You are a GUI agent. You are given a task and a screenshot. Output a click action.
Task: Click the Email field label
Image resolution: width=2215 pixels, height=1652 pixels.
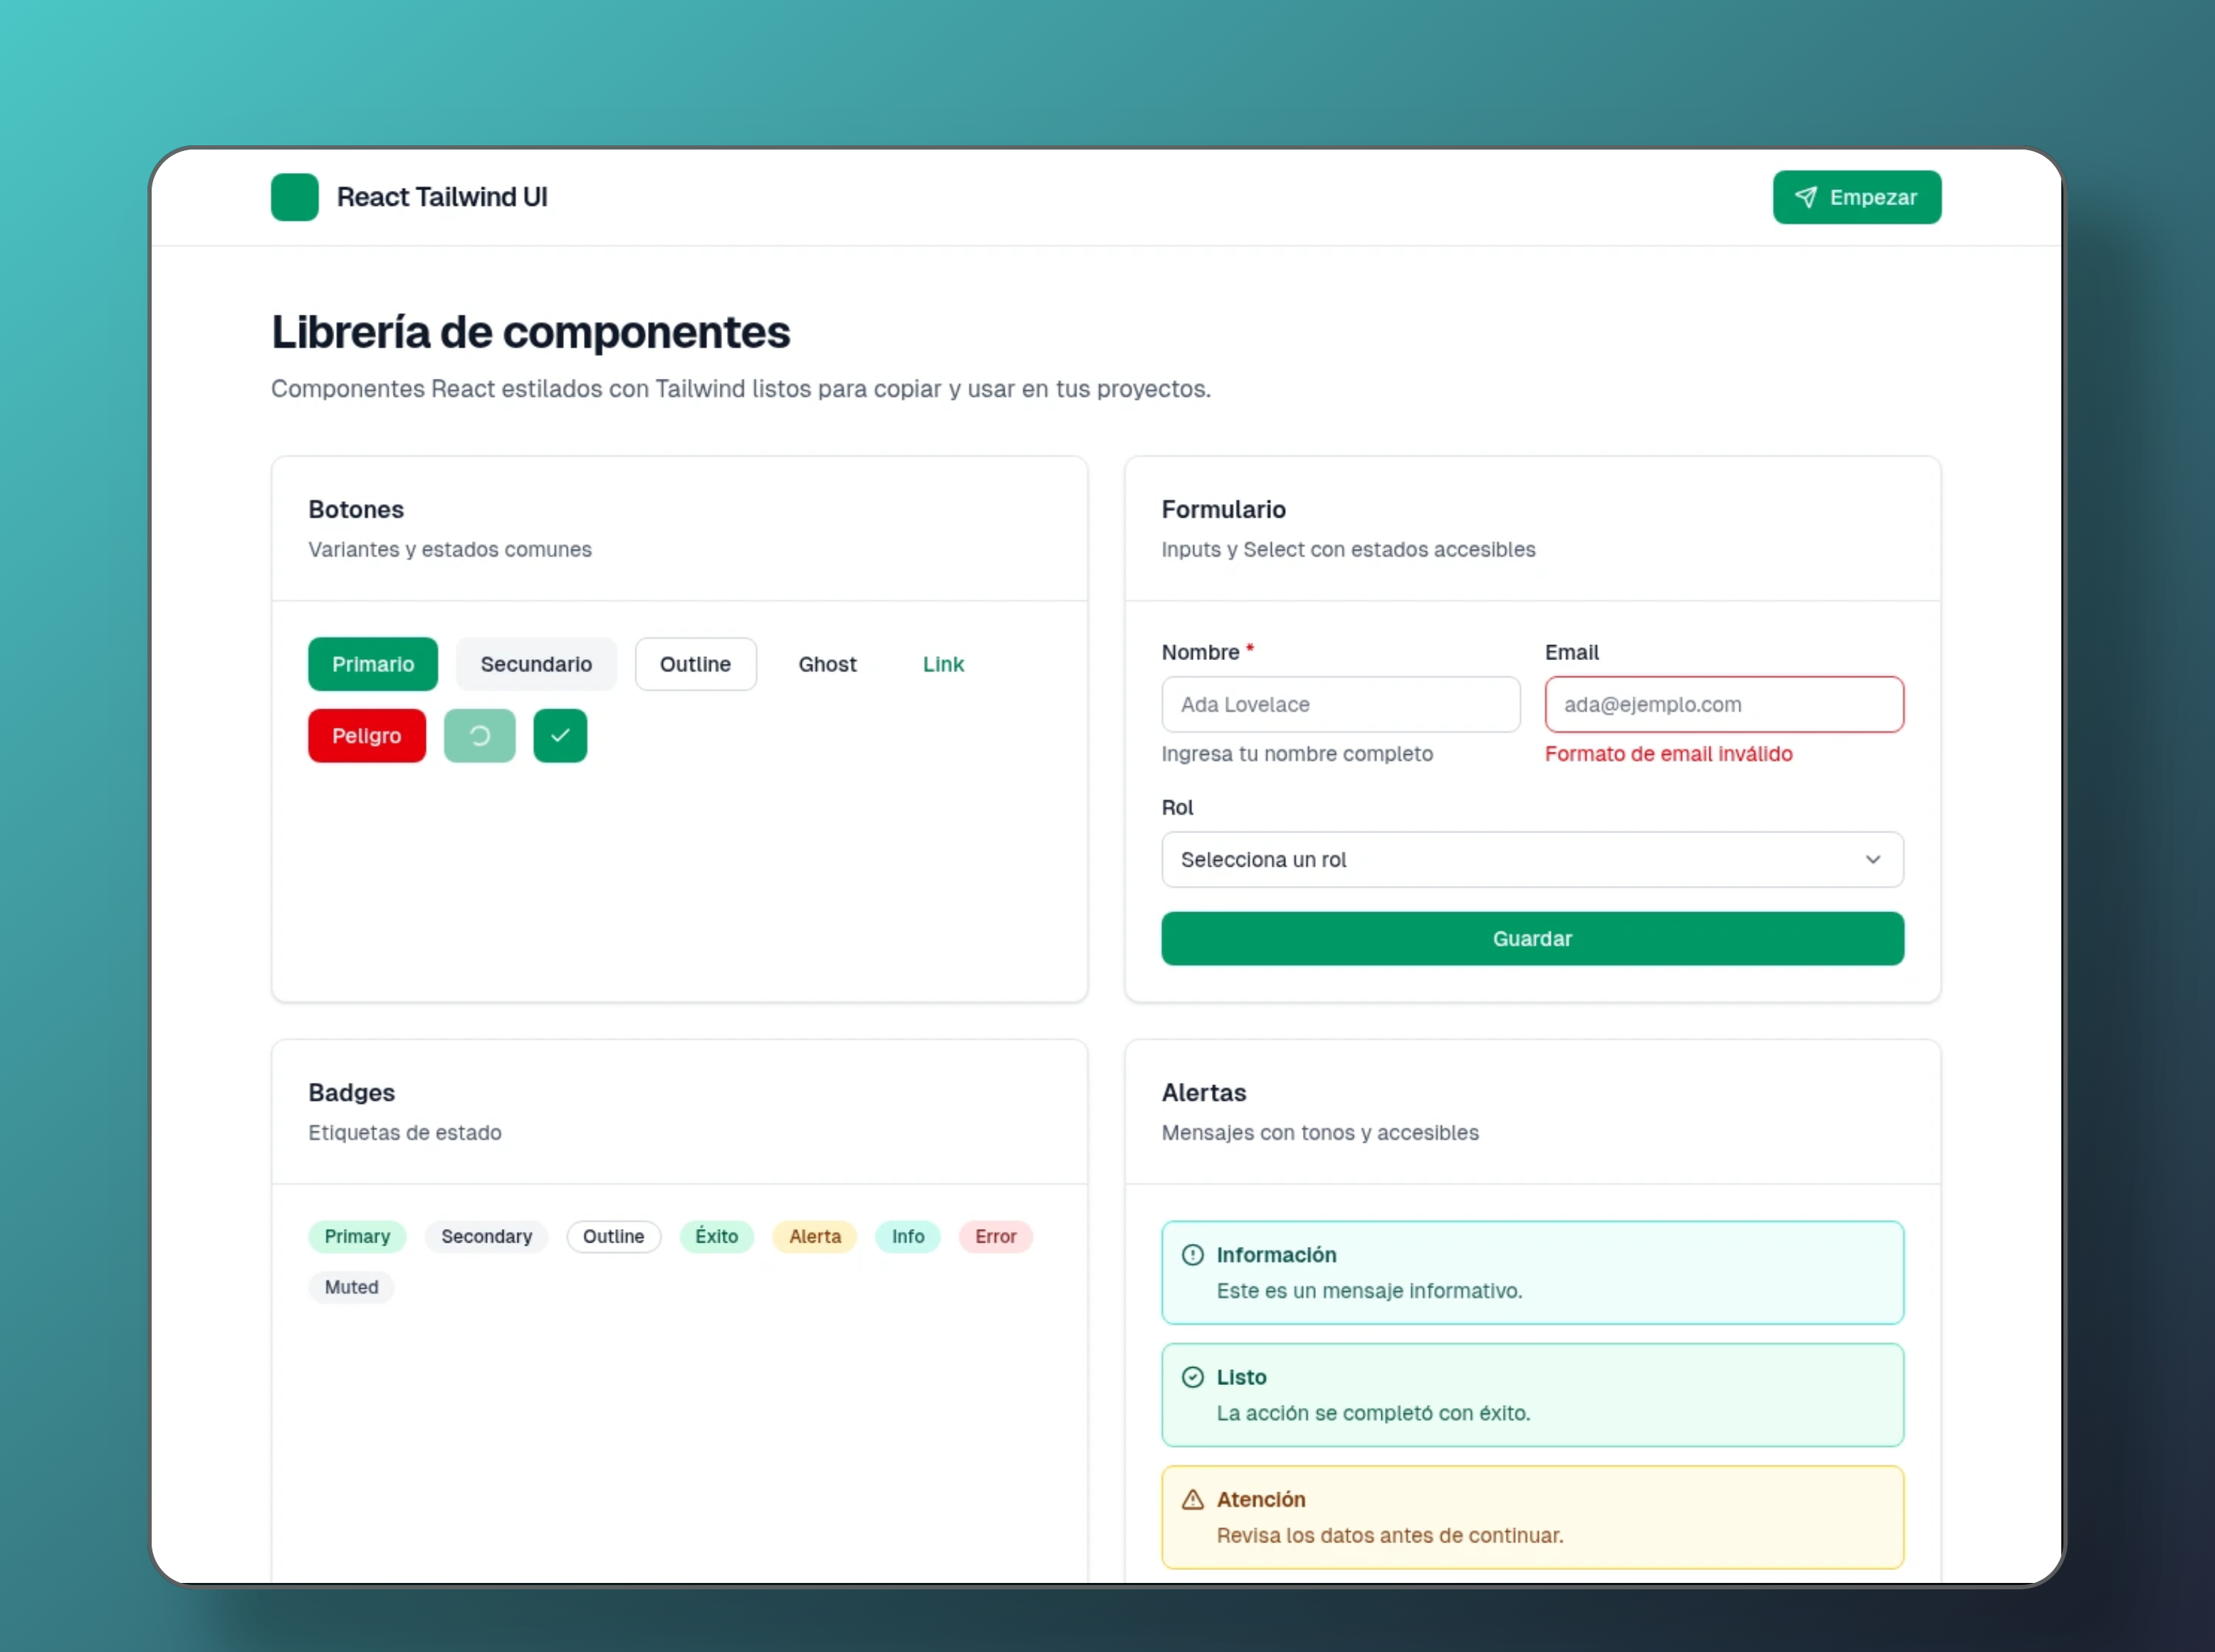coord(1571,652)
